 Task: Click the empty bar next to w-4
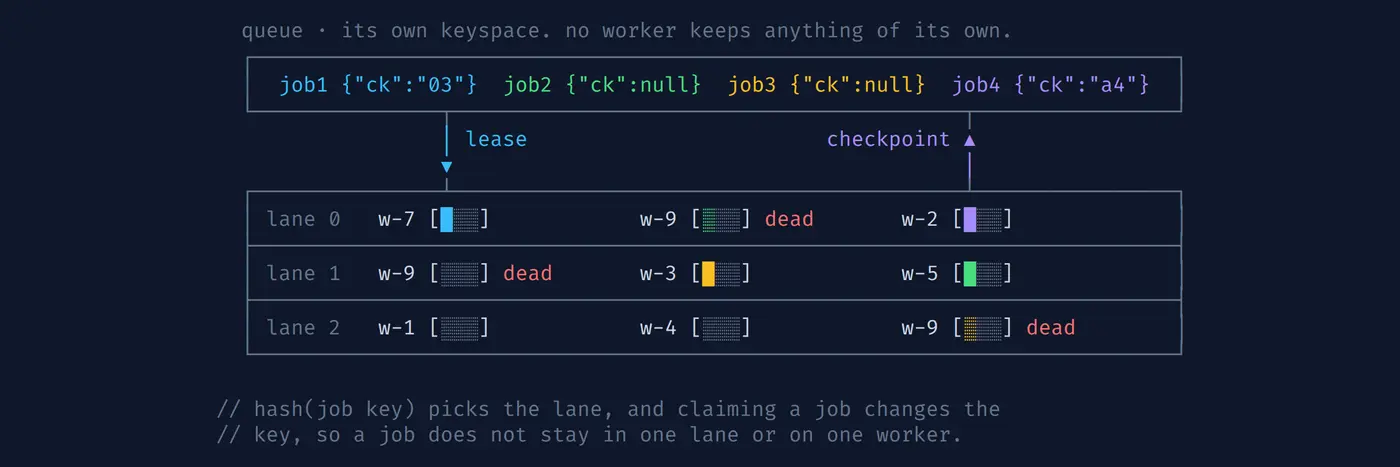tap(721, 327)
